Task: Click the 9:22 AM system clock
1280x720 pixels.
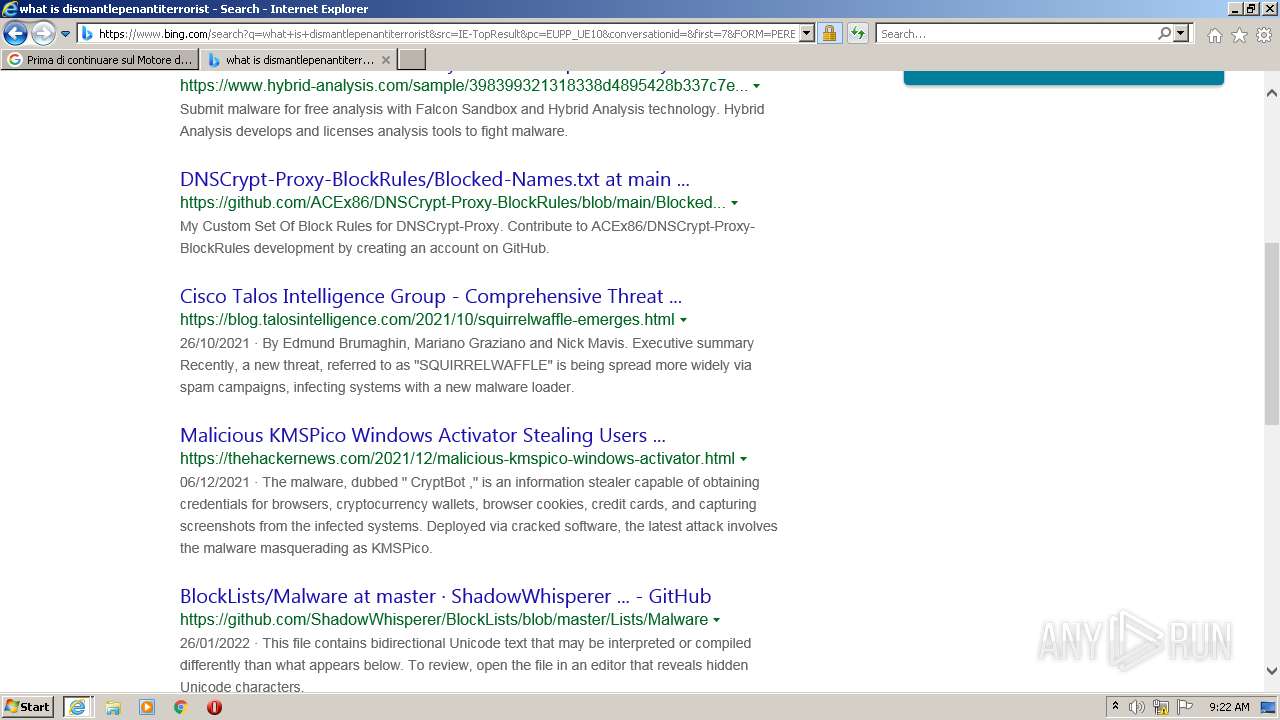Action: [1229, 707]
